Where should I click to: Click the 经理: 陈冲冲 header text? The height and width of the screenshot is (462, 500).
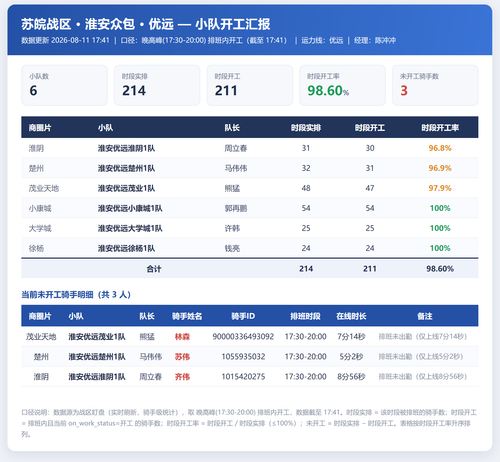375,40
